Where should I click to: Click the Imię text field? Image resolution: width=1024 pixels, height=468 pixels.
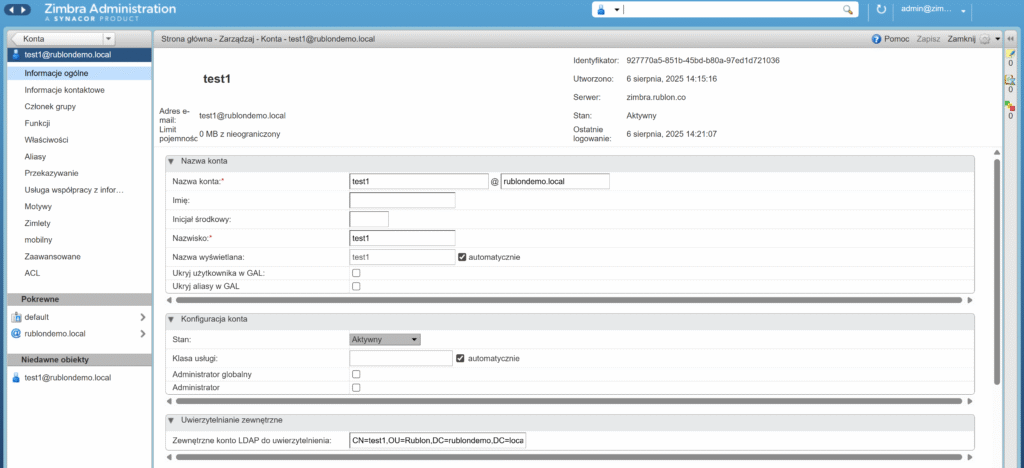402,200
